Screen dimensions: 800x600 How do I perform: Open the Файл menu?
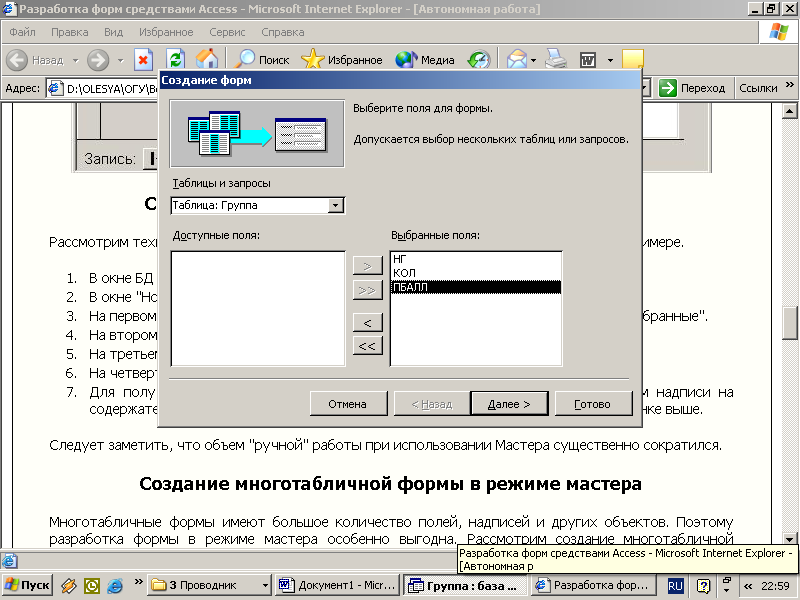tap(22, 32)
